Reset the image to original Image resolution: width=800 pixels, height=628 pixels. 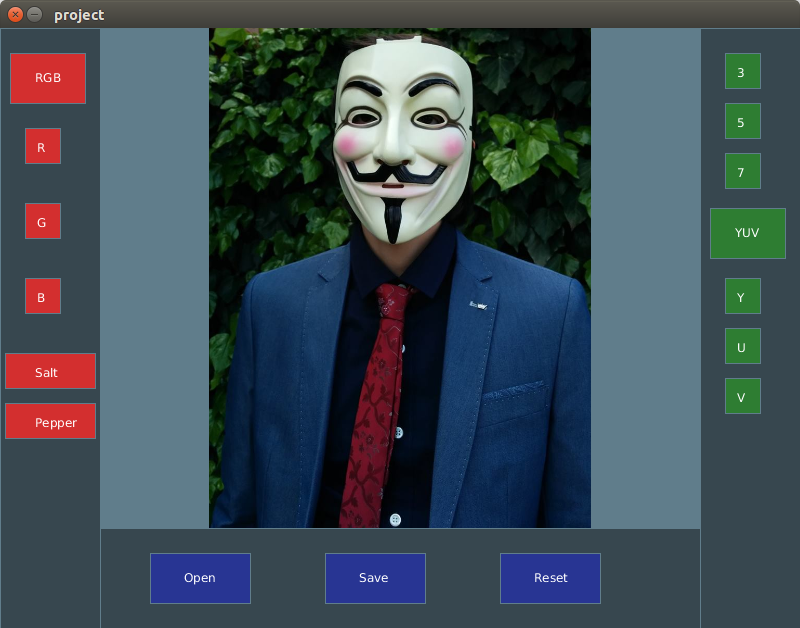click(551, 578)
